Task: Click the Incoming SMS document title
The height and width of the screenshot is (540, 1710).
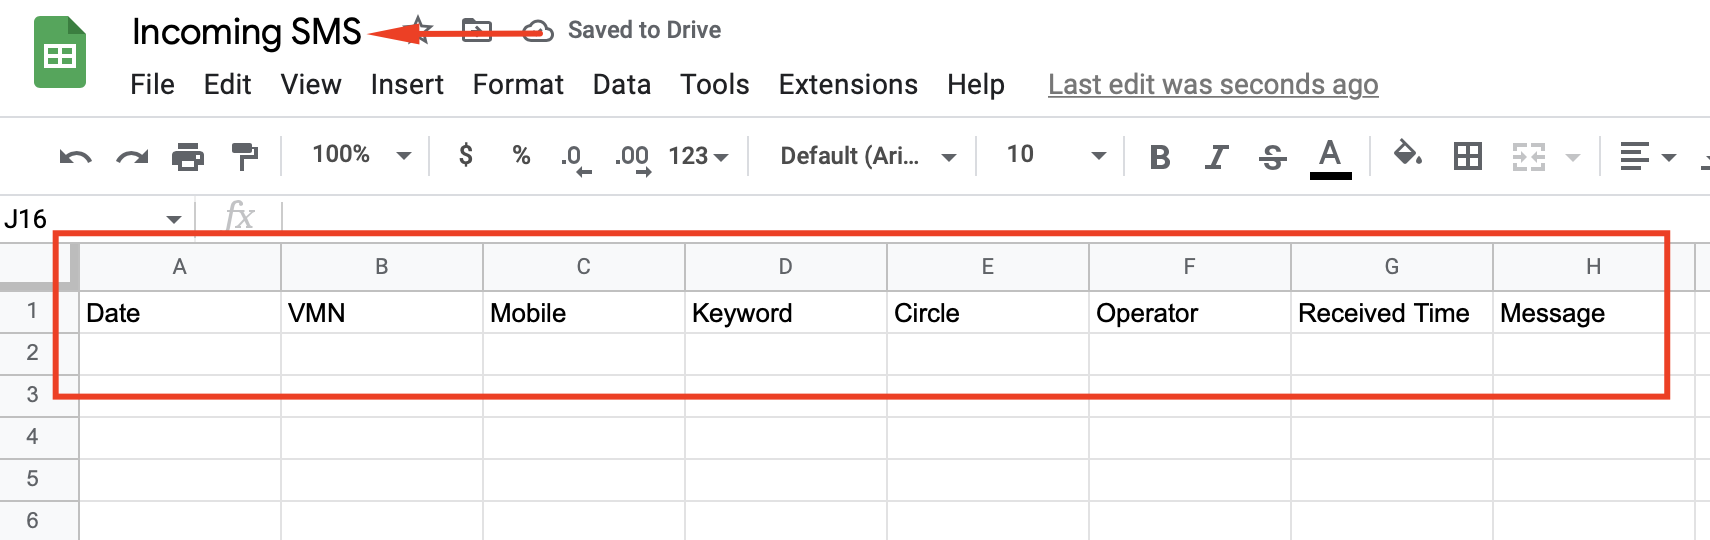Action: [246, 32]
